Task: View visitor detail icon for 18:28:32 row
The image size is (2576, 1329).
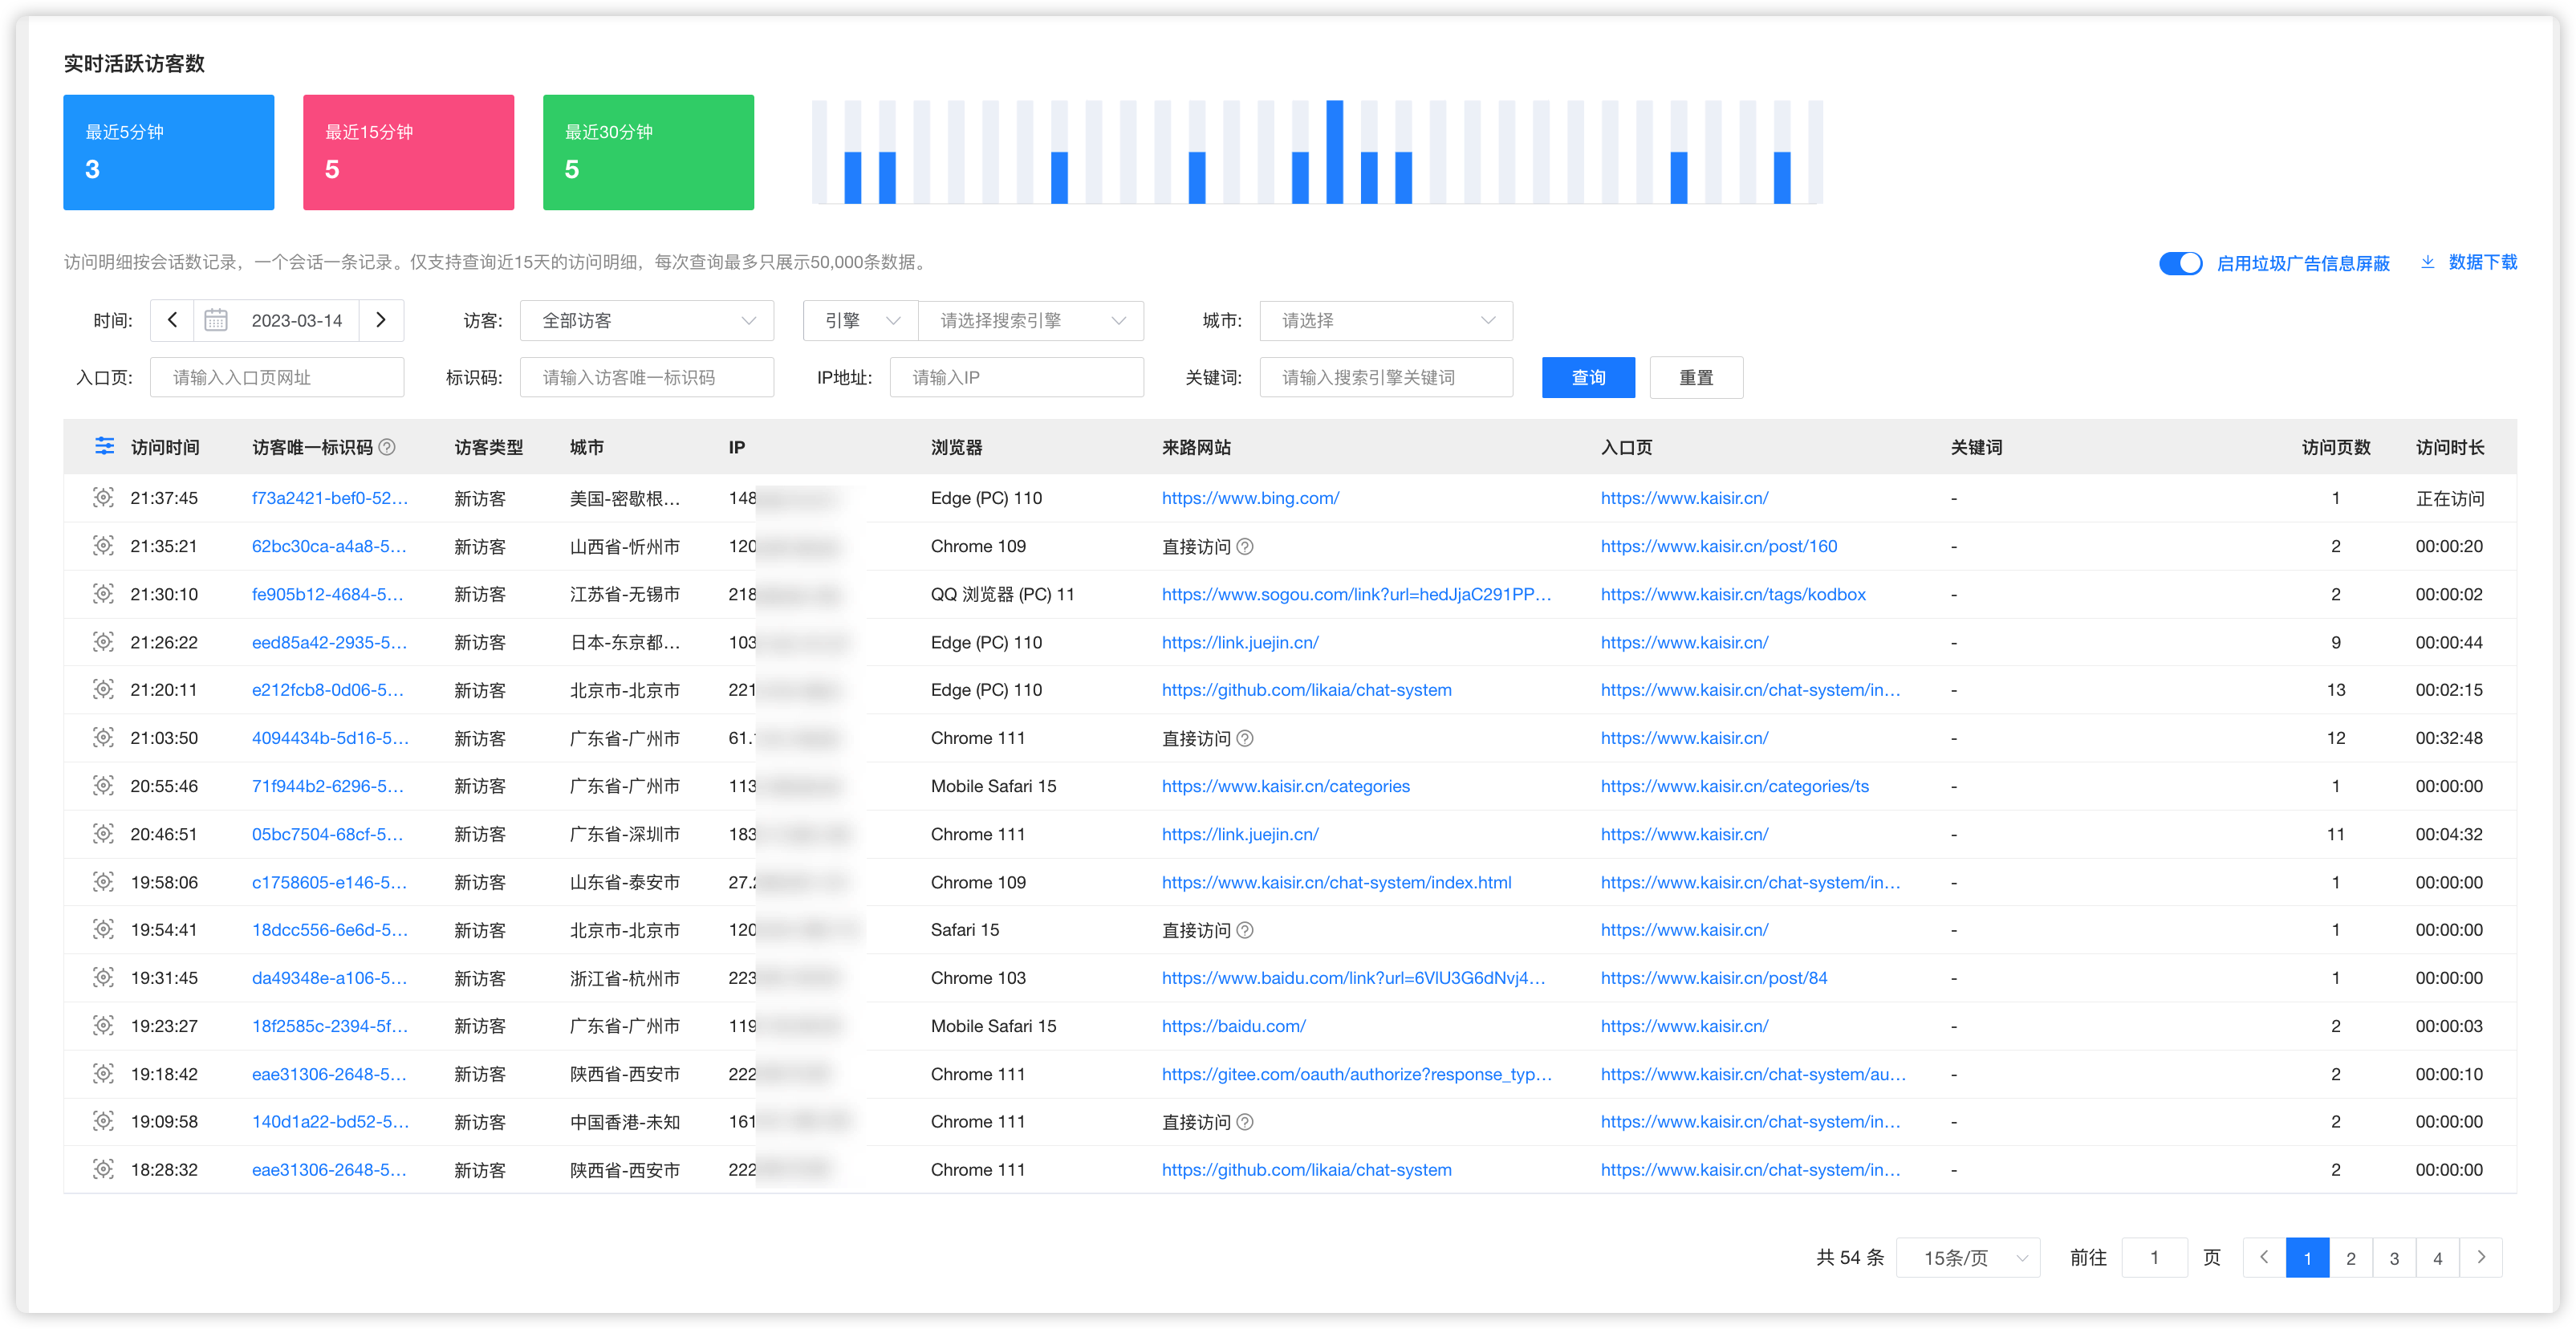Action: point(103,1169)
